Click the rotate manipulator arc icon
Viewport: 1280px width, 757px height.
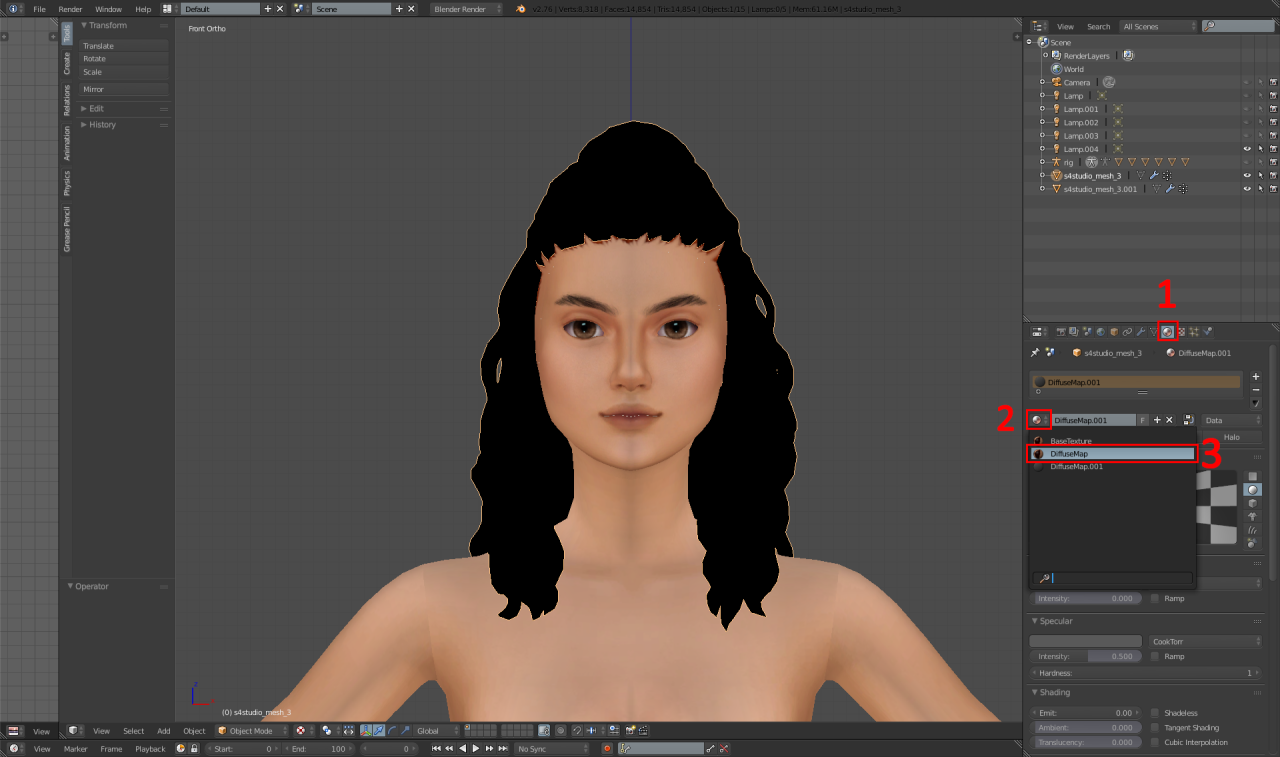[391, 731]
